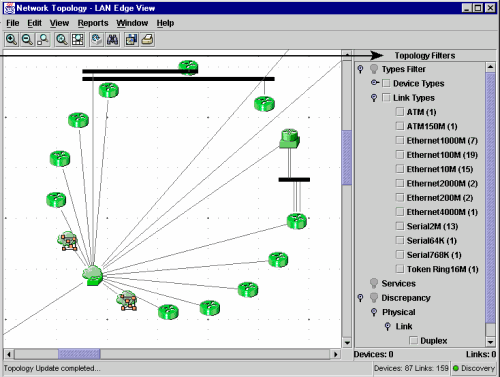Click the map's vertical scroll down arrow

tap(347, 342)
